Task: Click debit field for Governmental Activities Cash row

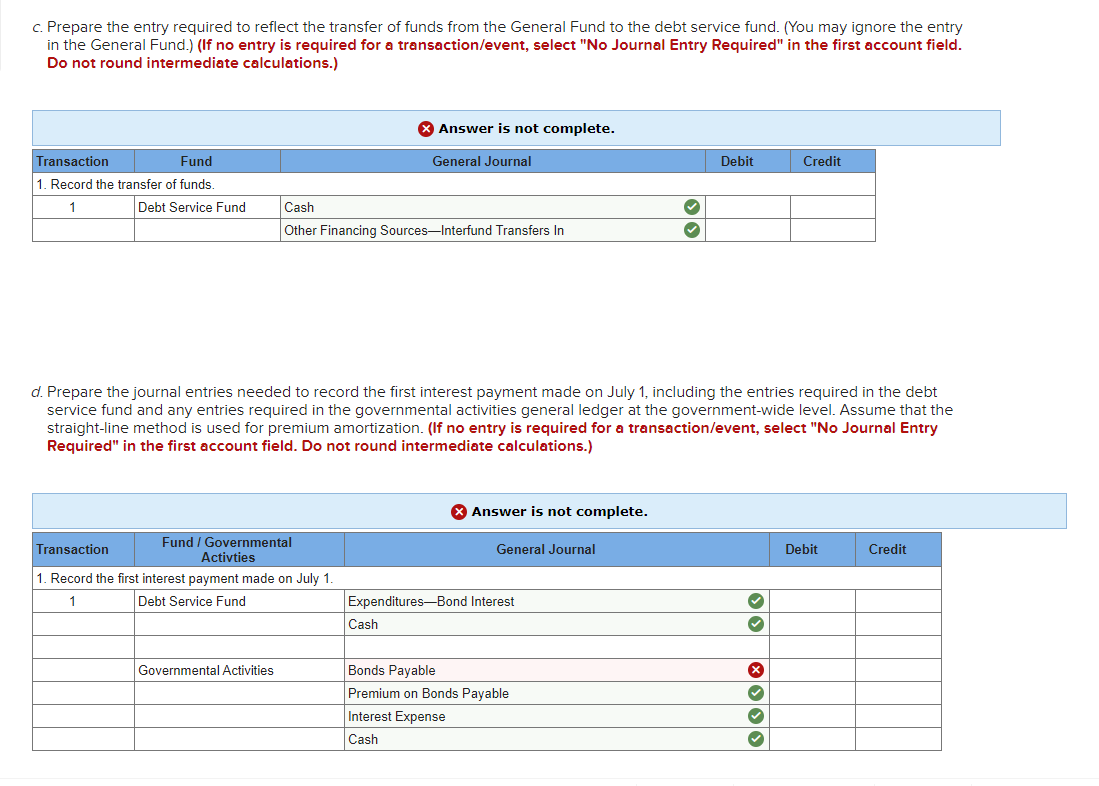Action: pyautogui.click(x=812, y=739)
